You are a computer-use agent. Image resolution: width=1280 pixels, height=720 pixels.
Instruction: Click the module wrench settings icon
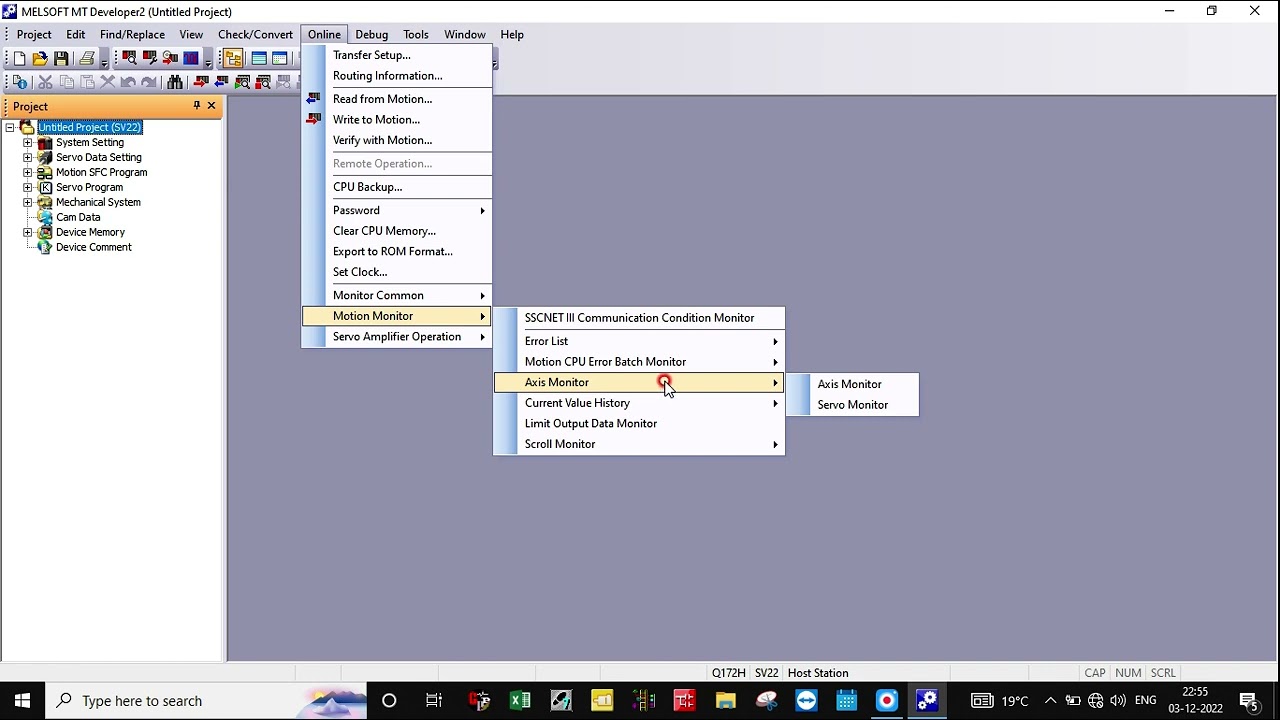tap(150, 58)
